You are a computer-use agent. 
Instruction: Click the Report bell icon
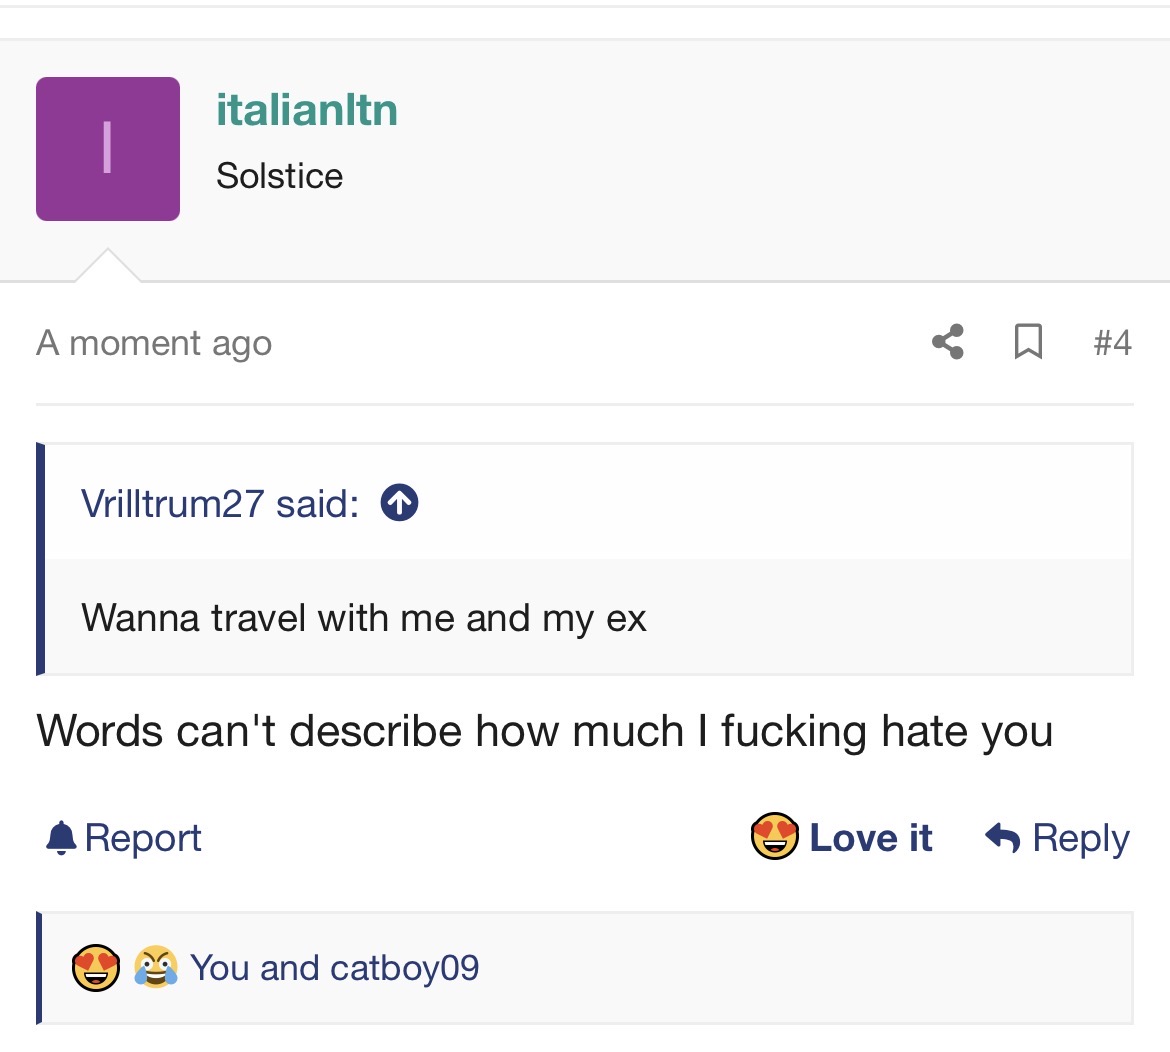coord(61,838)
